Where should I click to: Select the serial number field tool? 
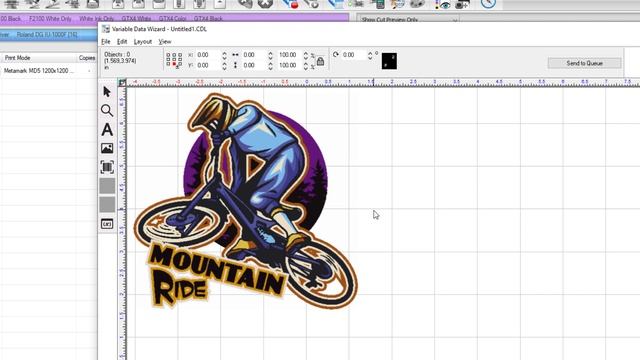click(x=107, y=224)
